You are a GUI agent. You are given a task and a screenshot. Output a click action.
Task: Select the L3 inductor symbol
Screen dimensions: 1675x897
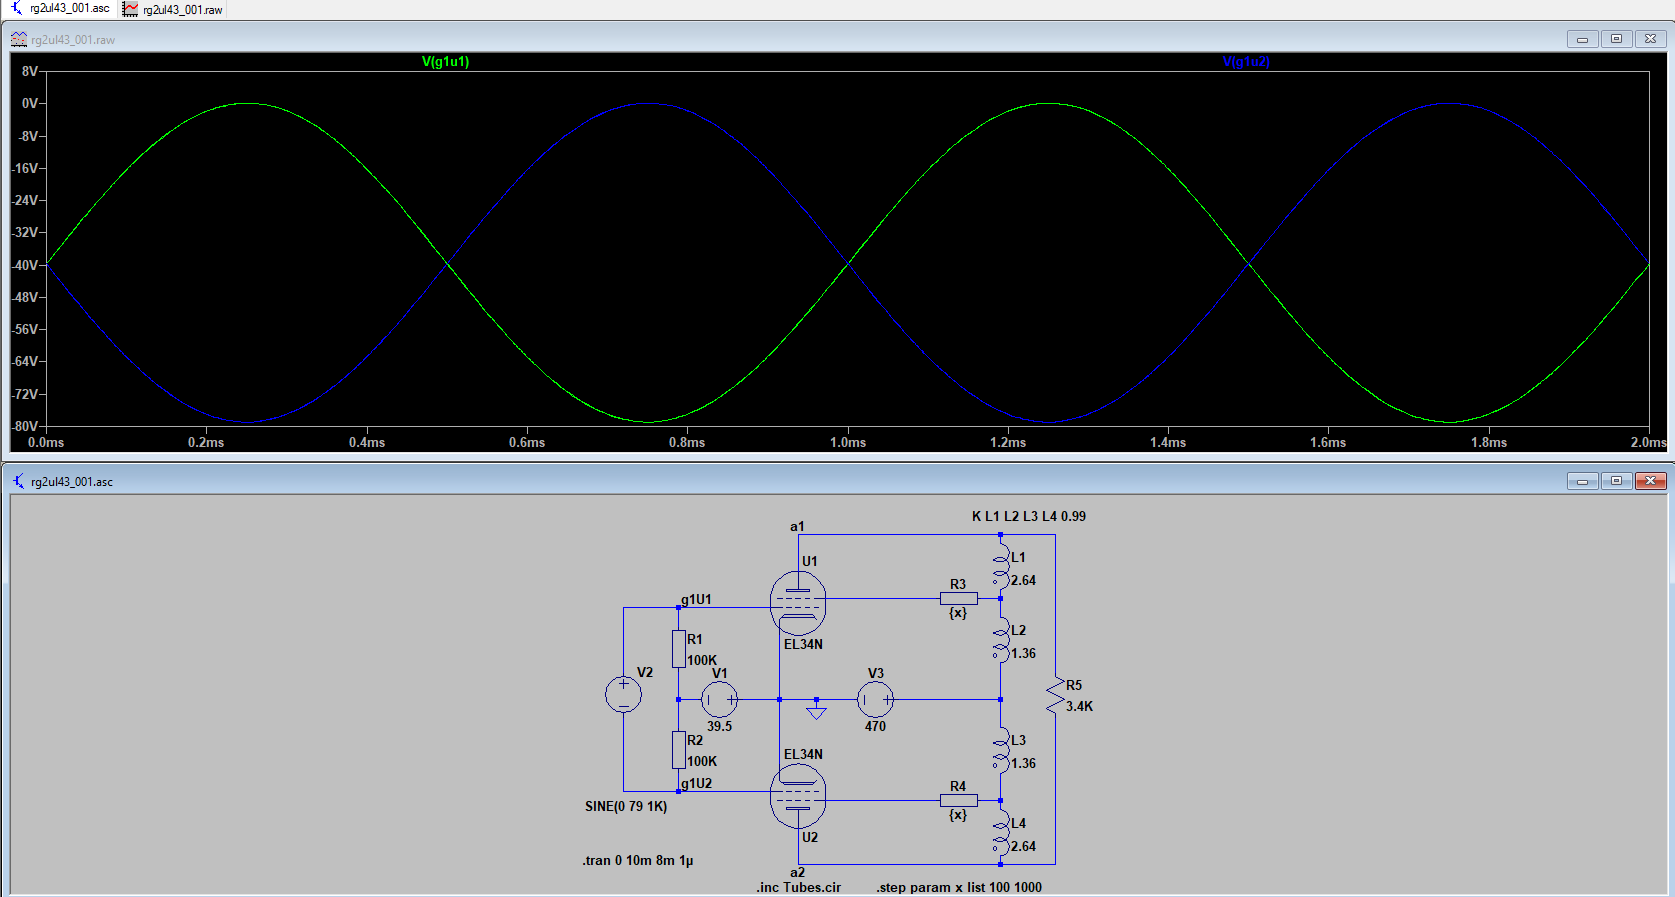[x=1000, y=750]
